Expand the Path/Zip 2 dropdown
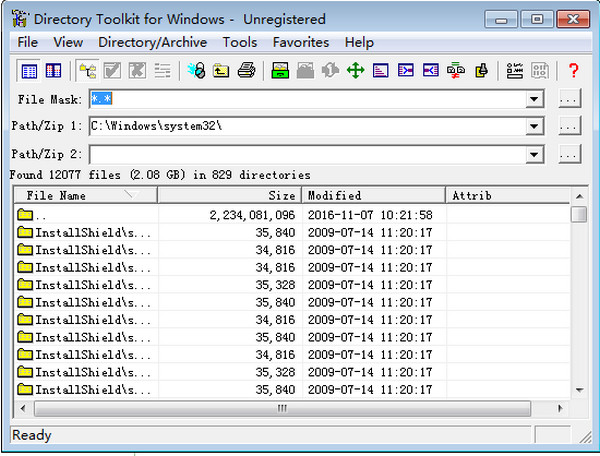The image size is (600, 456). [x=534, y=155]
